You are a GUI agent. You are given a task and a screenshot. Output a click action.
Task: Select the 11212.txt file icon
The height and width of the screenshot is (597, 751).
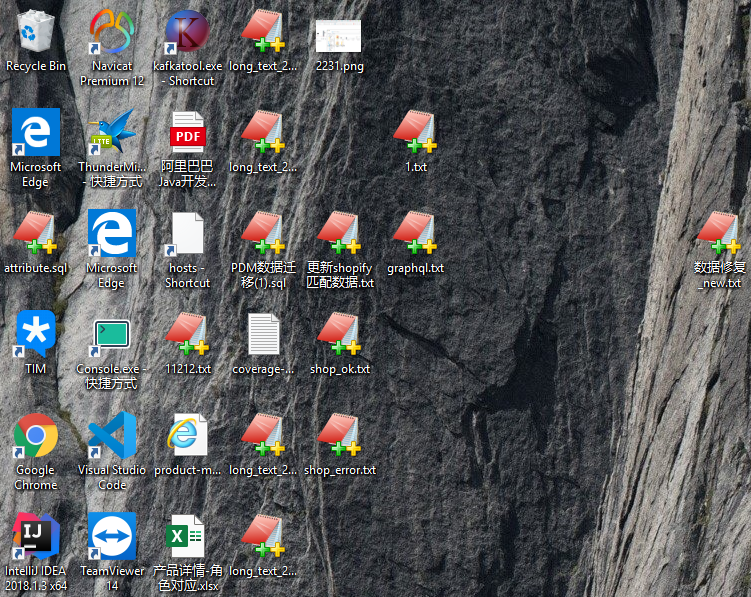point(187,334)
